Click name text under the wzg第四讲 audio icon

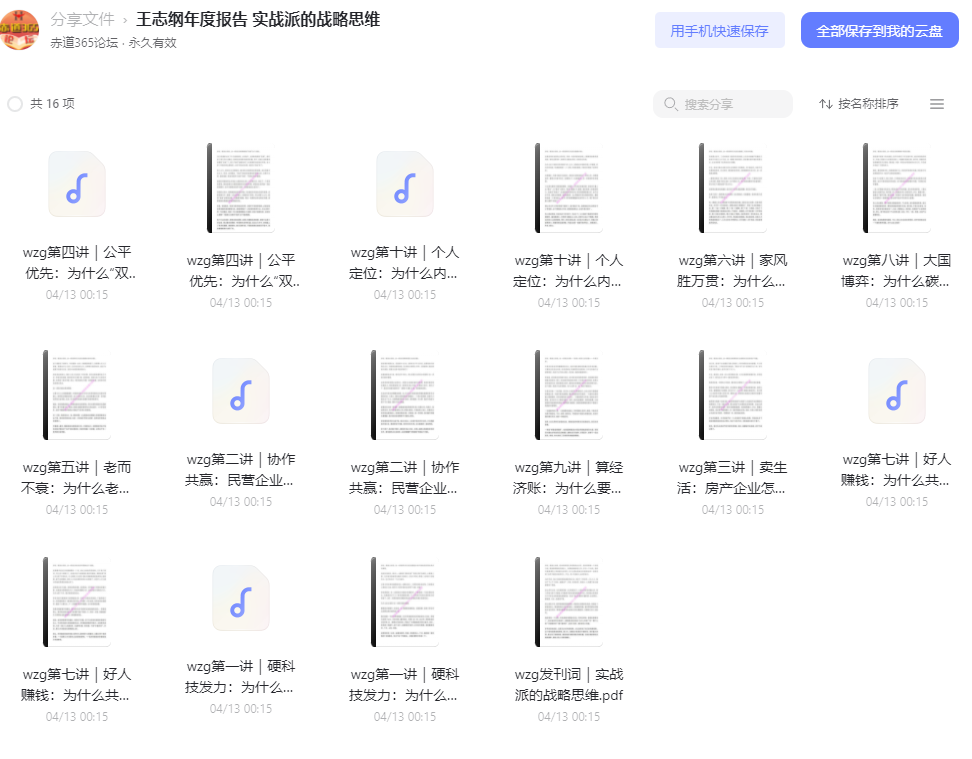pyautogui.click(x=77, y=263)
